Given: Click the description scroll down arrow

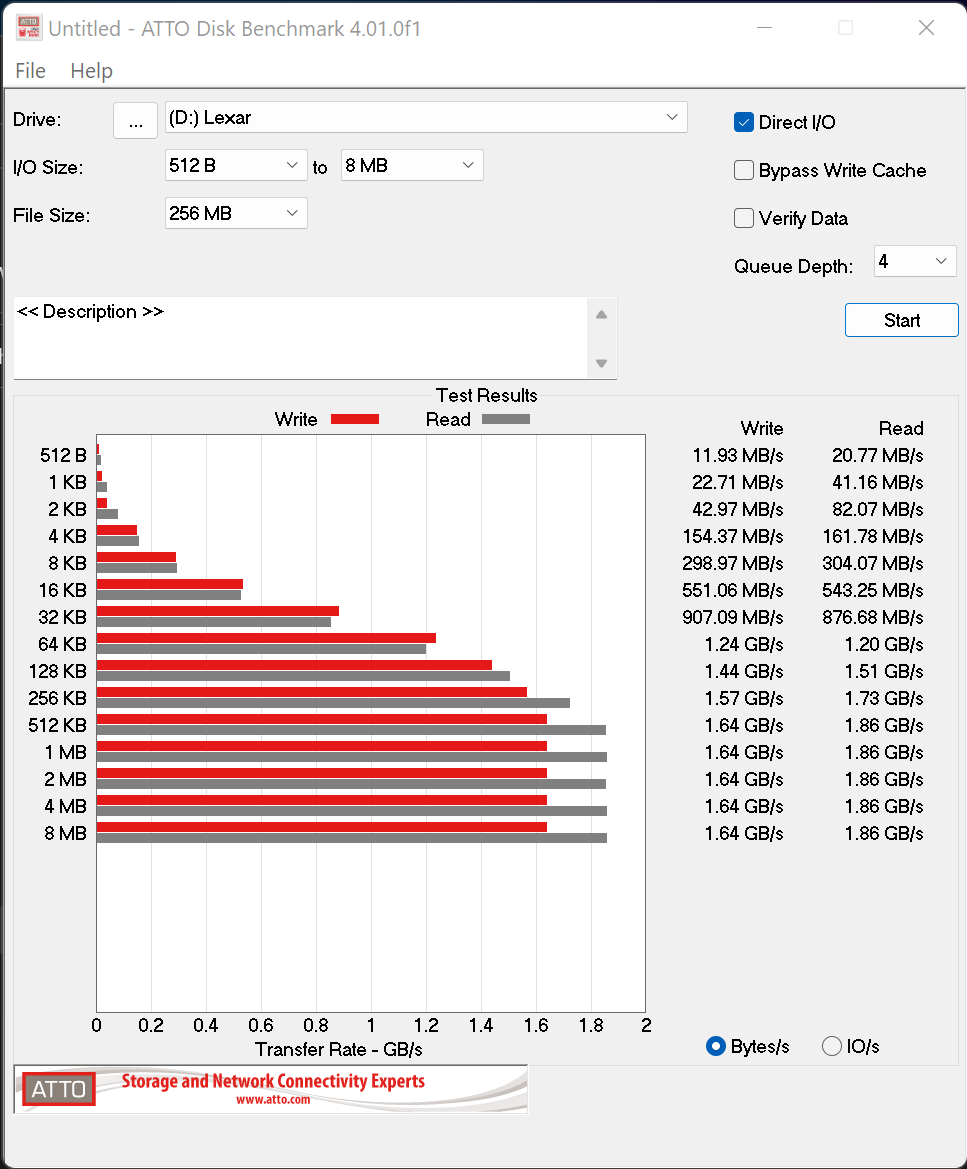Looking at the screenshot, I should (601, 363).
